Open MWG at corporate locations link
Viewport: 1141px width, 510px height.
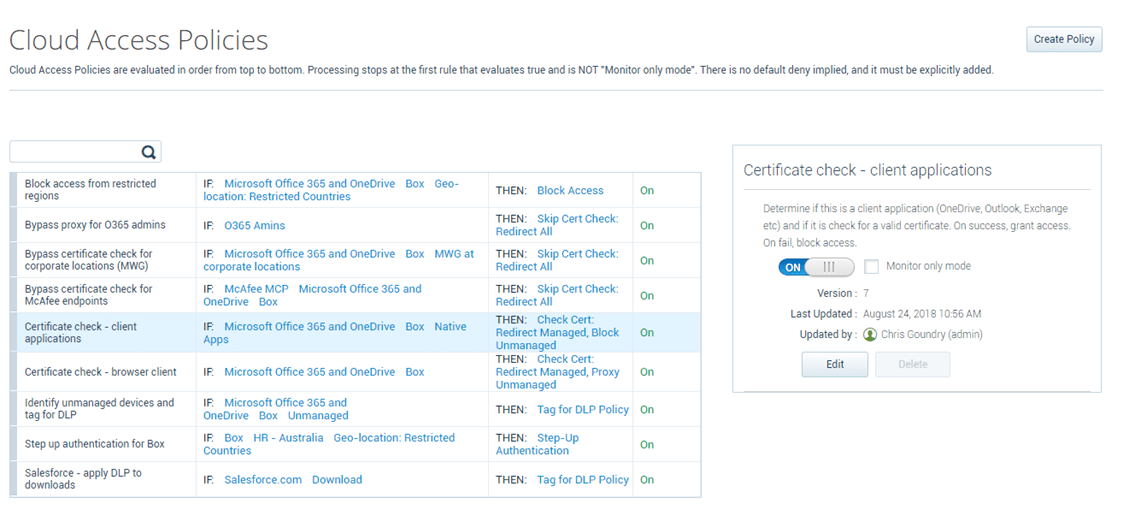338,260
